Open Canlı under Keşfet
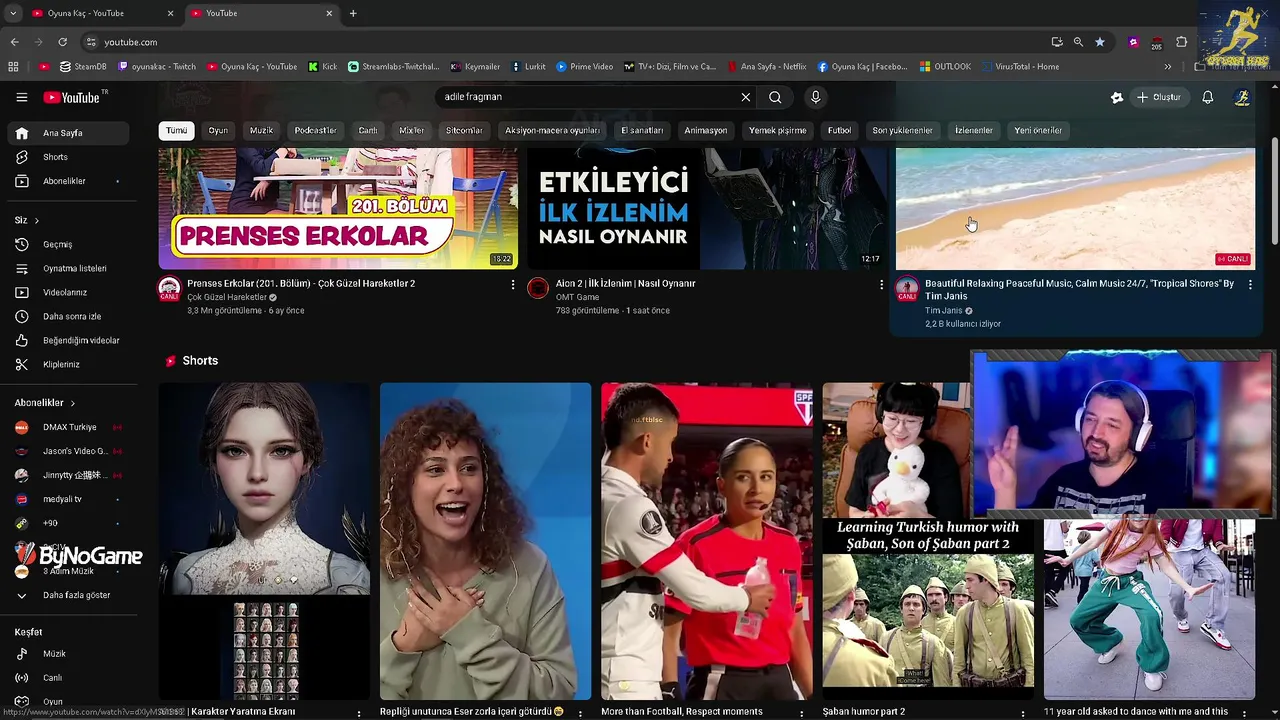This screenshot has height=720, width=1280. click(68, 678)
